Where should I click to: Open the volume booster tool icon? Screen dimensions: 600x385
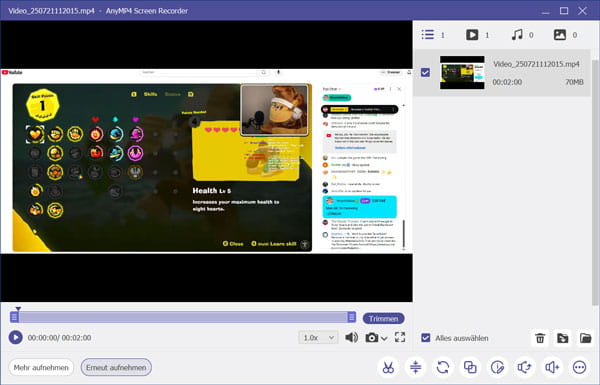[x=552, y=367]
